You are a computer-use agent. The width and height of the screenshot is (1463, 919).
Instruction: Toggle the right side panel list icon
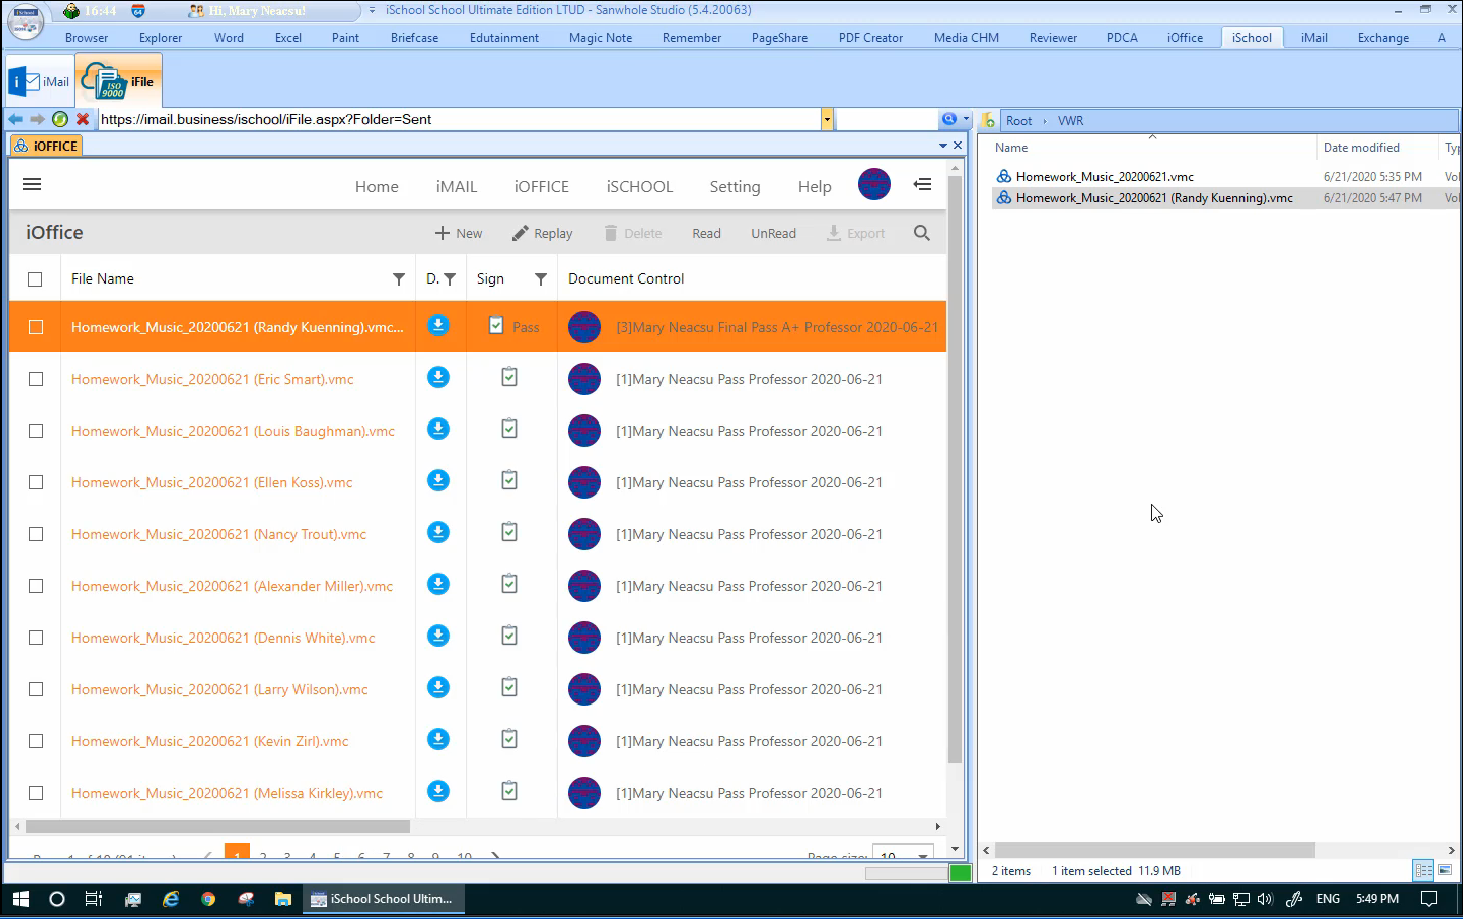[922, 184]
